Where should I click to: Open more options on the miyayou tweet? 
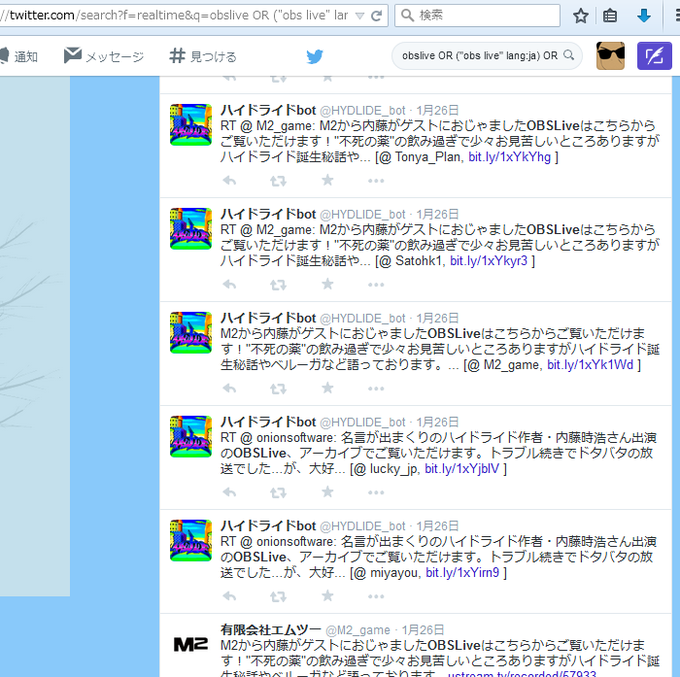[x=376, y=597]
